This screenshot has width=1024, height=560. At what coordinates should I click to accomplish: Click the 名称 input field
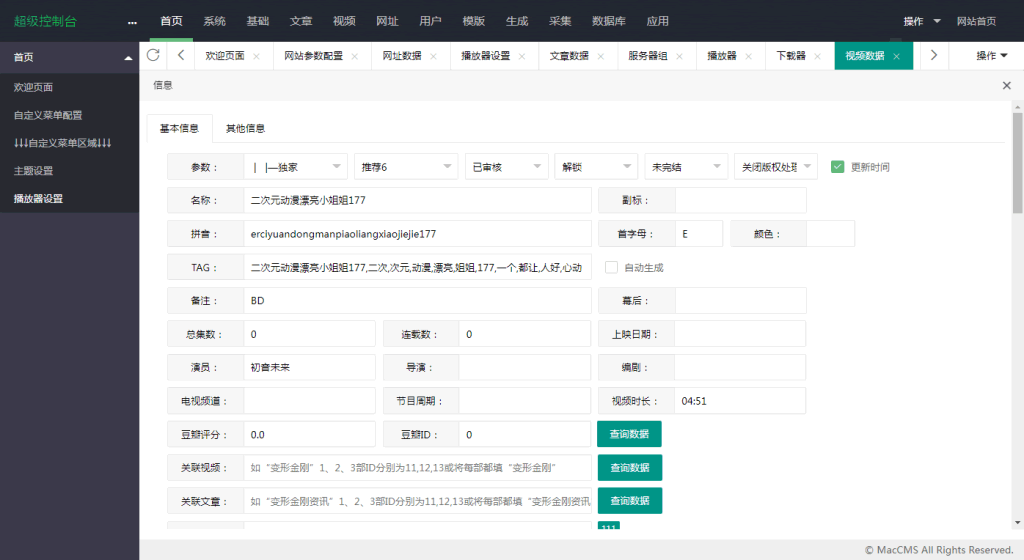coord(417,201)
